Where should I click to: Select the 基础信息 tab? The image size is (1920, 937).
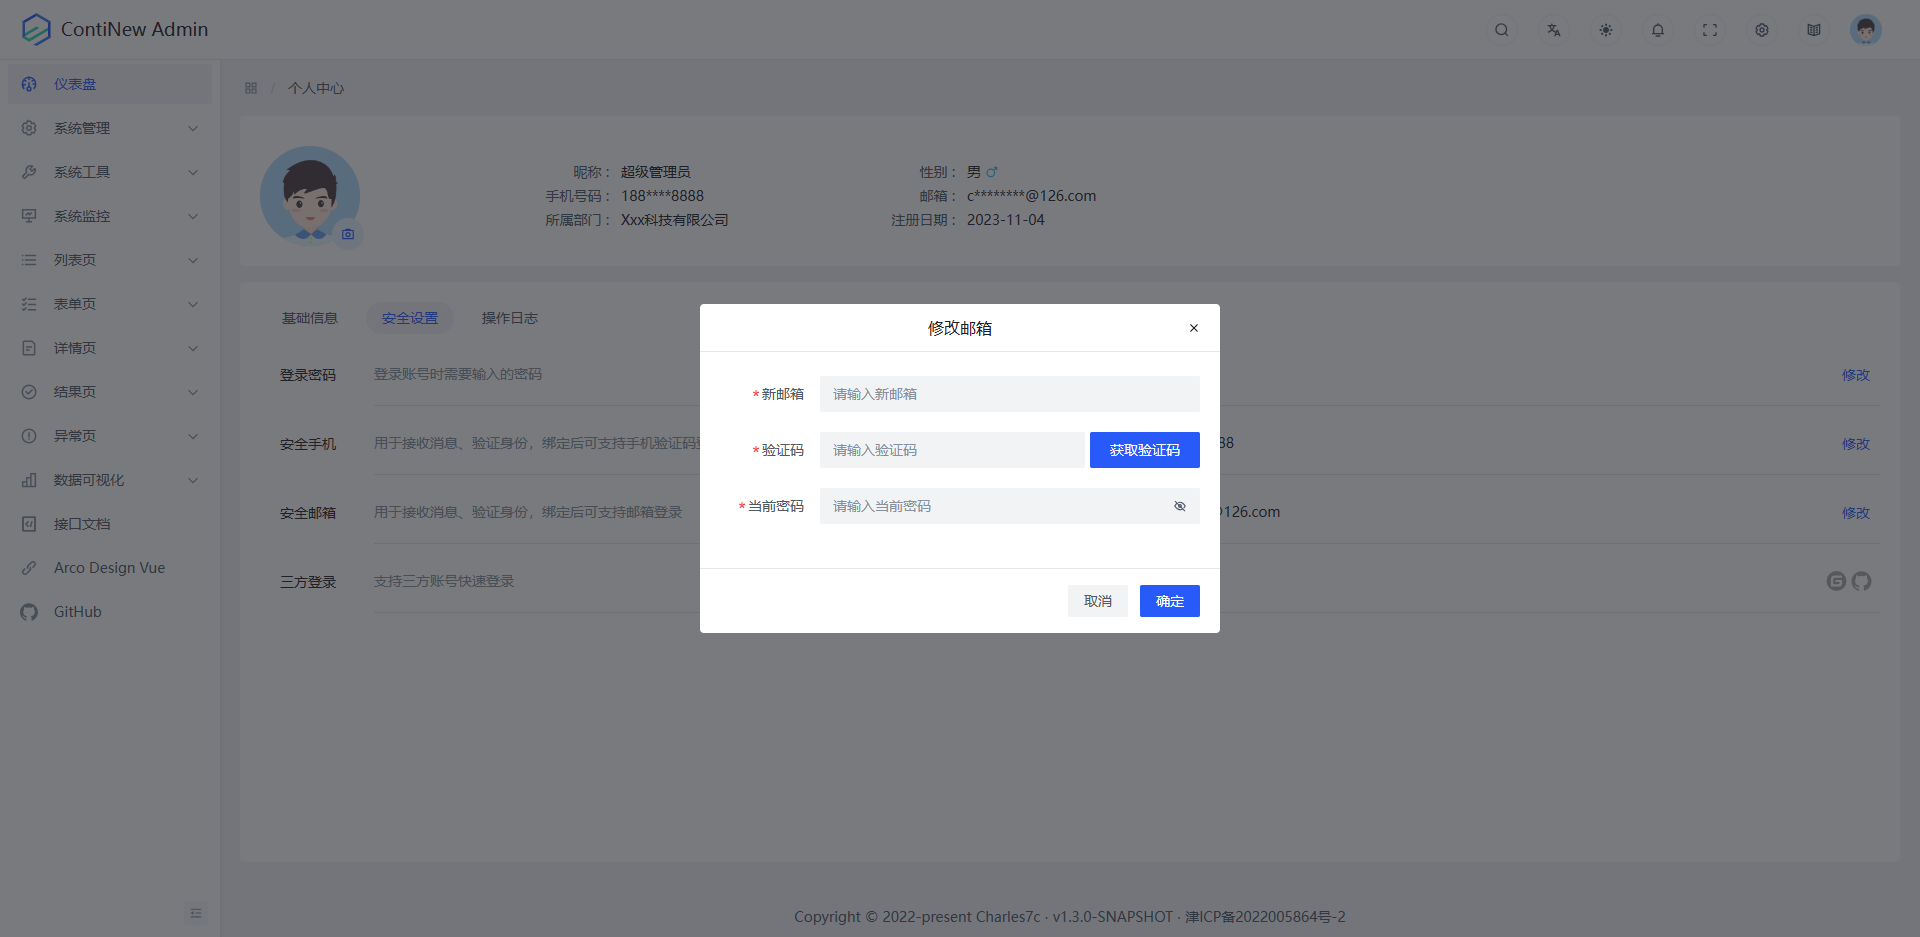[310, 318]
